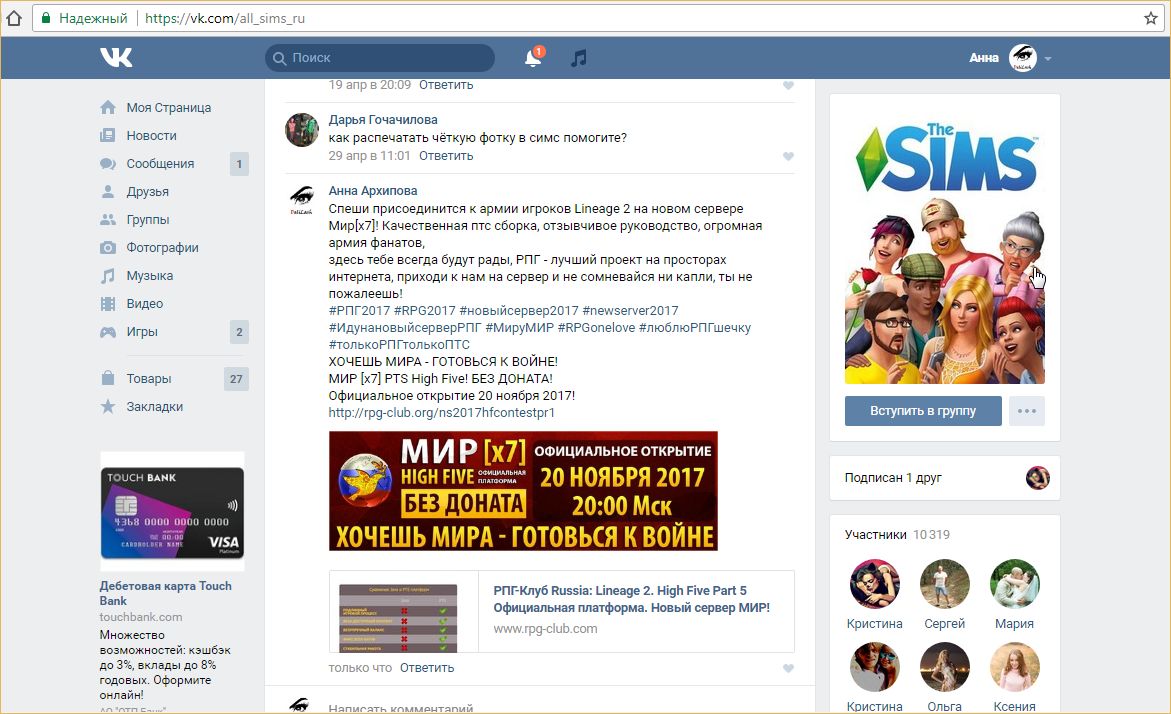Click the browser home icon
This screenshot has width=1171, height=714.
pyautogui.click(x=14, y=18)
